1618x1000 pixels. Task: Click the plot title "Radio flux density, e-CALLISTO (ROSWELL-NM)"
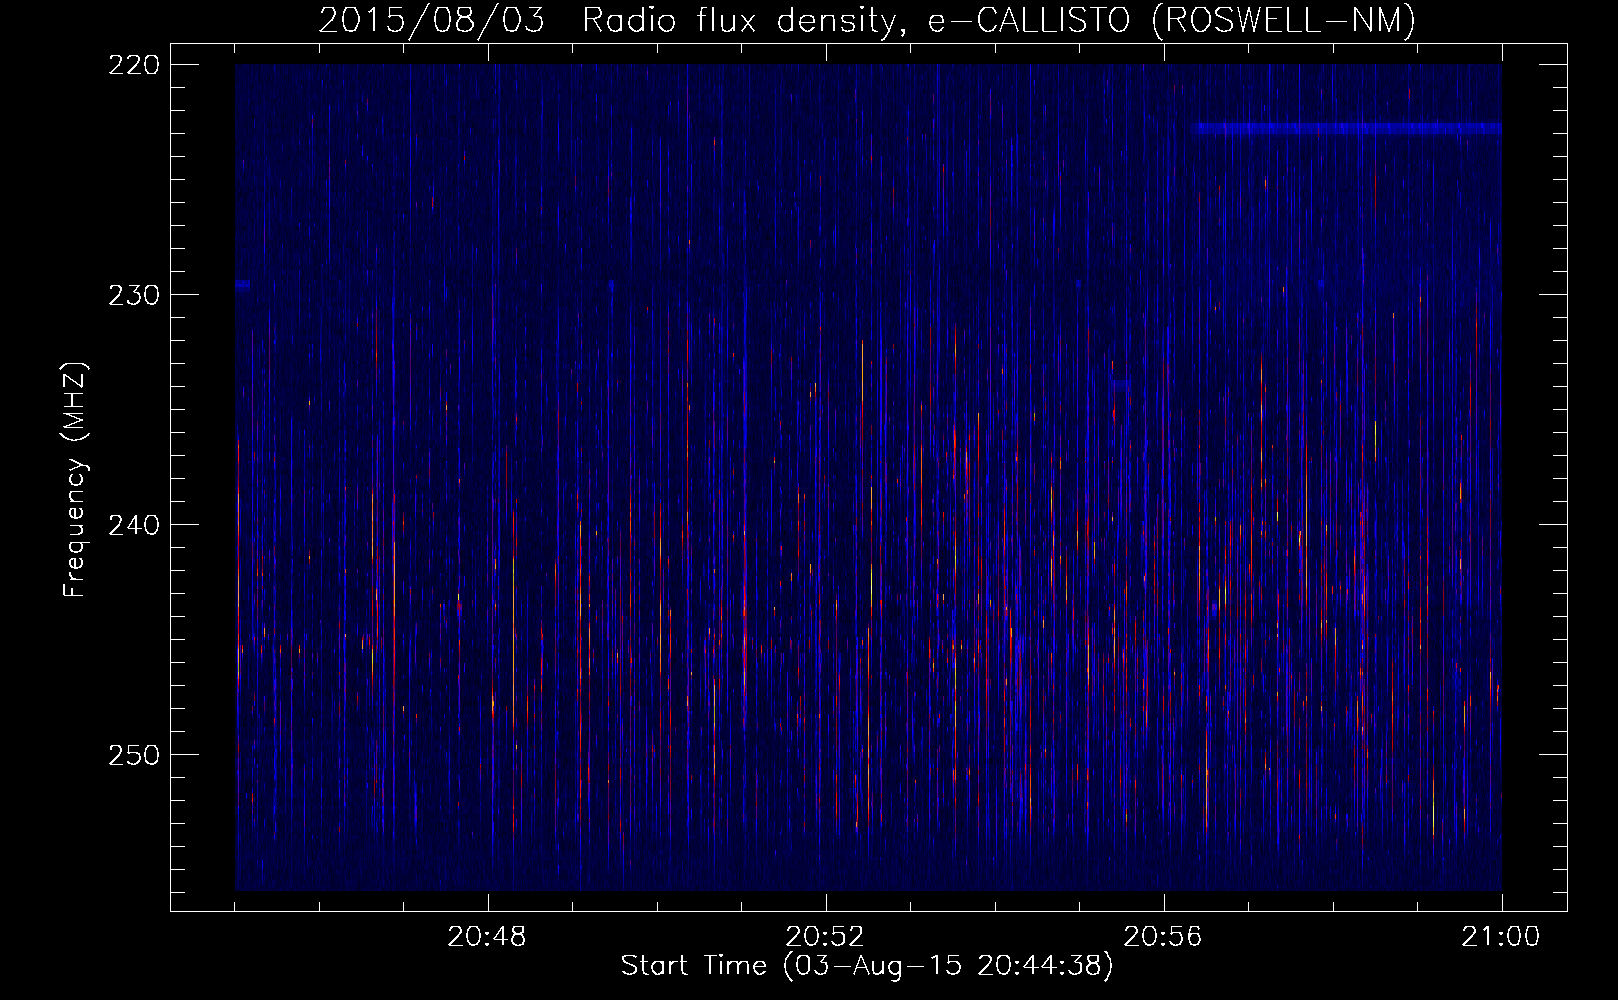pyautogui.click(x=999, y=21)
